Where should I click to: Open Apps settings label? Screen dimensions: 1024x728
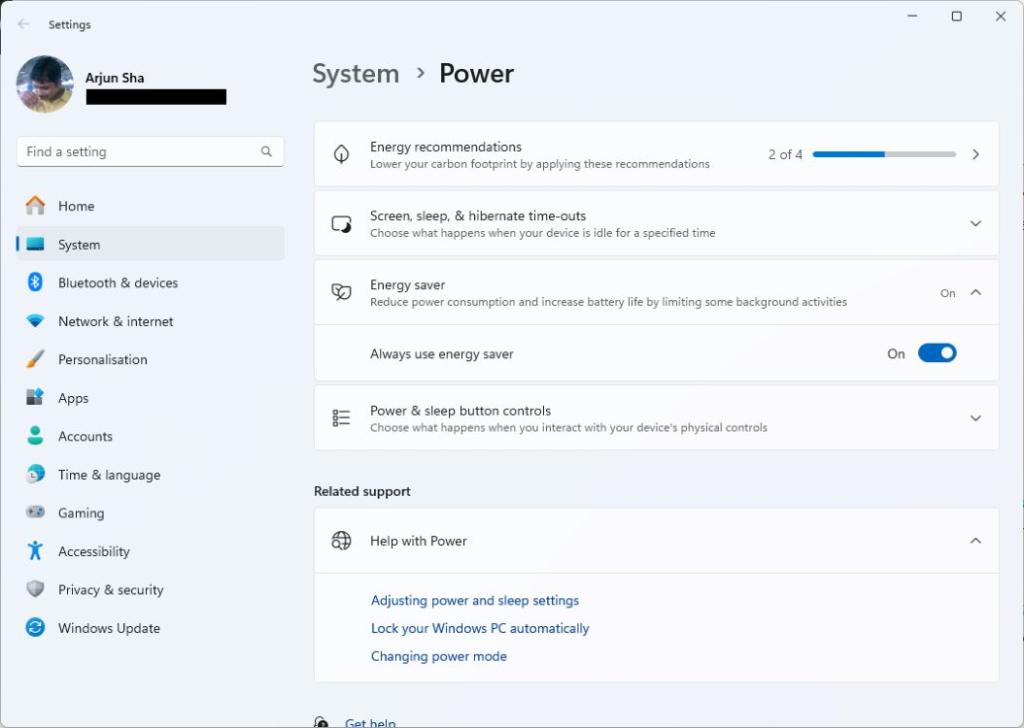point(73,398)
